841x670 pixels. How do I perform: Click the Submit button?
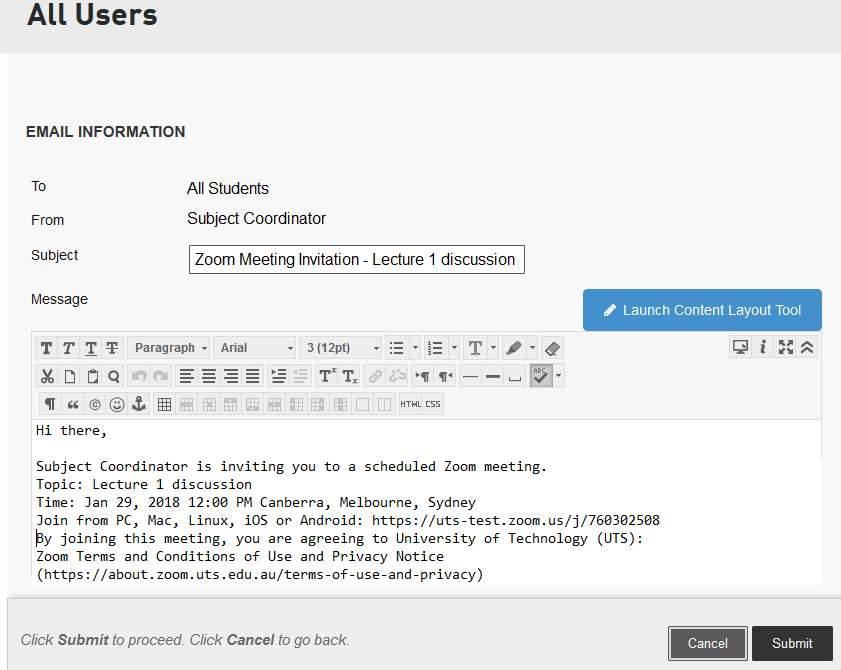pyautogui.click(x=792, y=643)
